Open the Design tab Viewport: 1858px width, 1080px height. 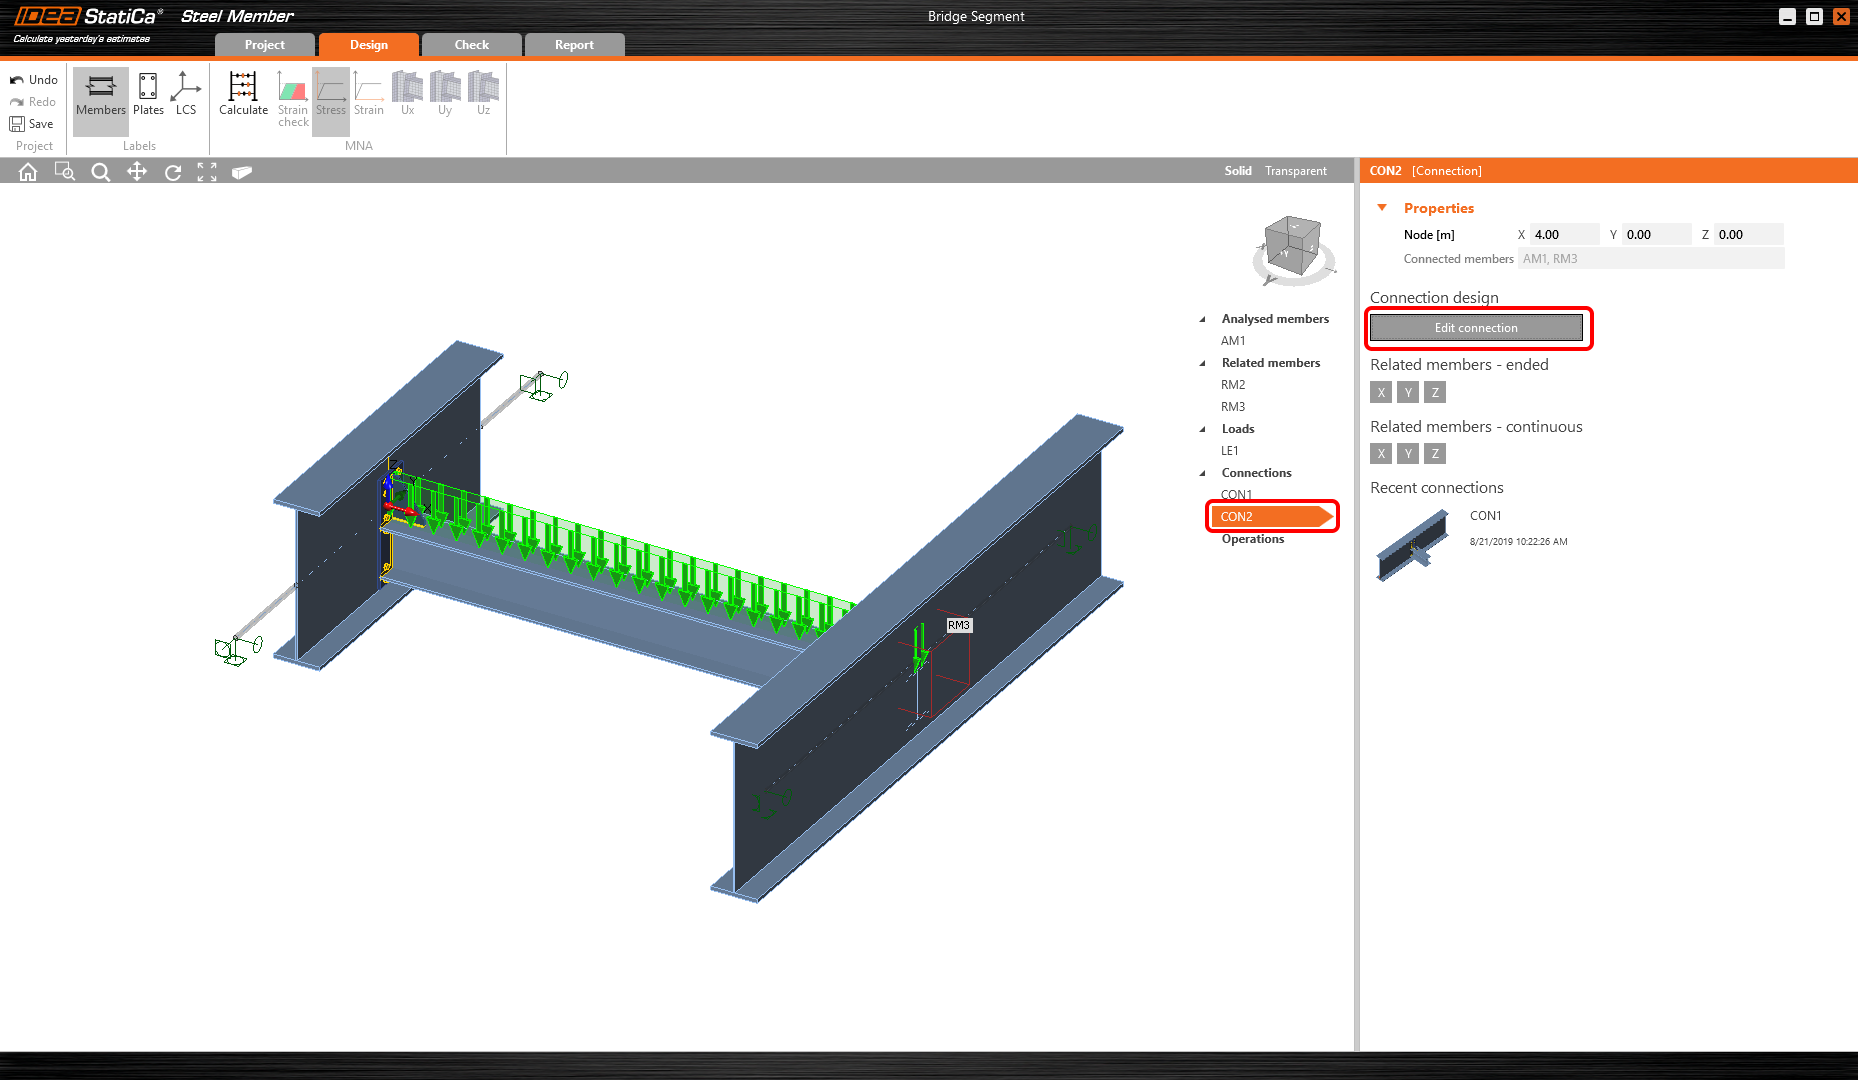click(x=369, y=45)
